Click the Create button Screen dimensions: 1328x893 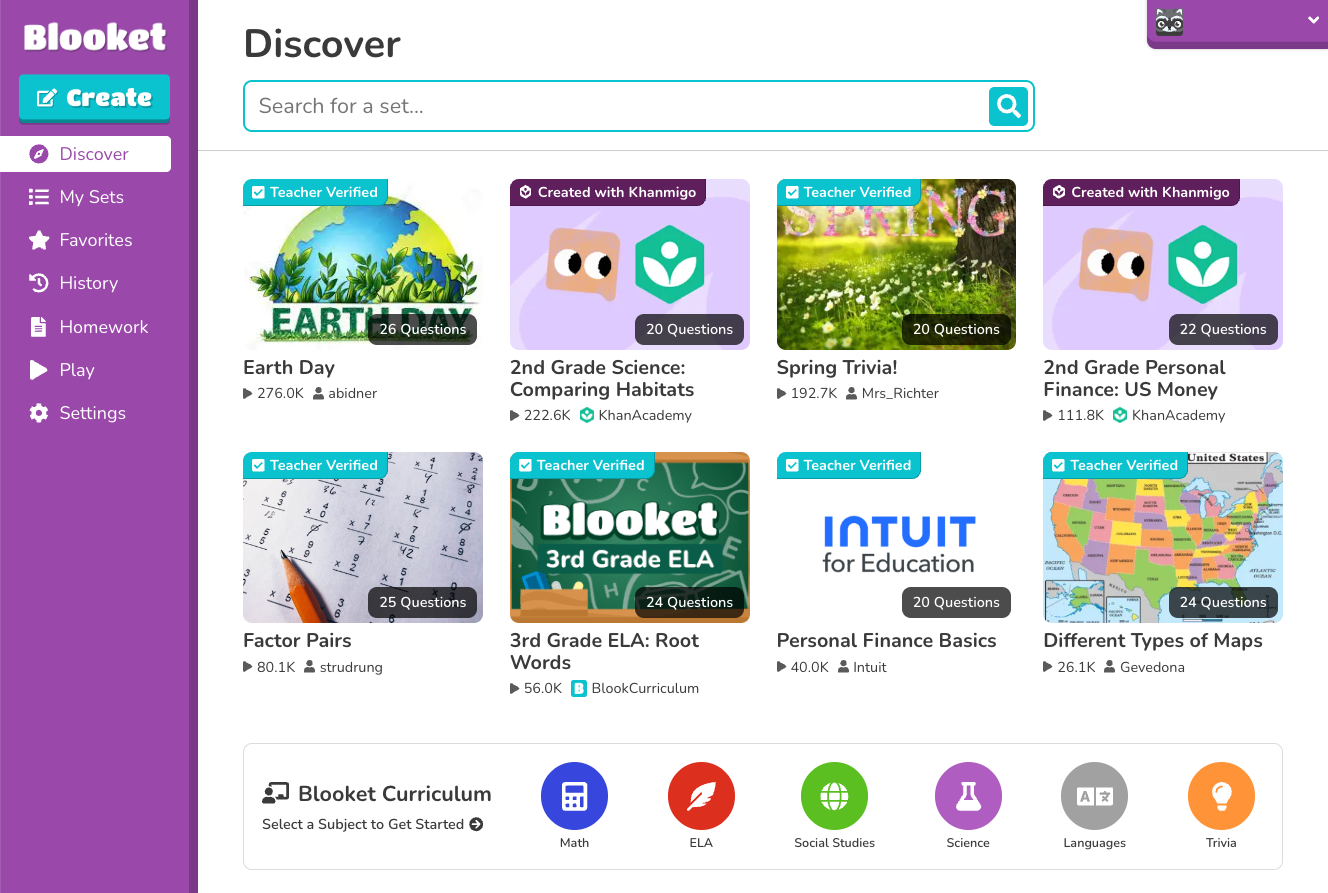94,98
